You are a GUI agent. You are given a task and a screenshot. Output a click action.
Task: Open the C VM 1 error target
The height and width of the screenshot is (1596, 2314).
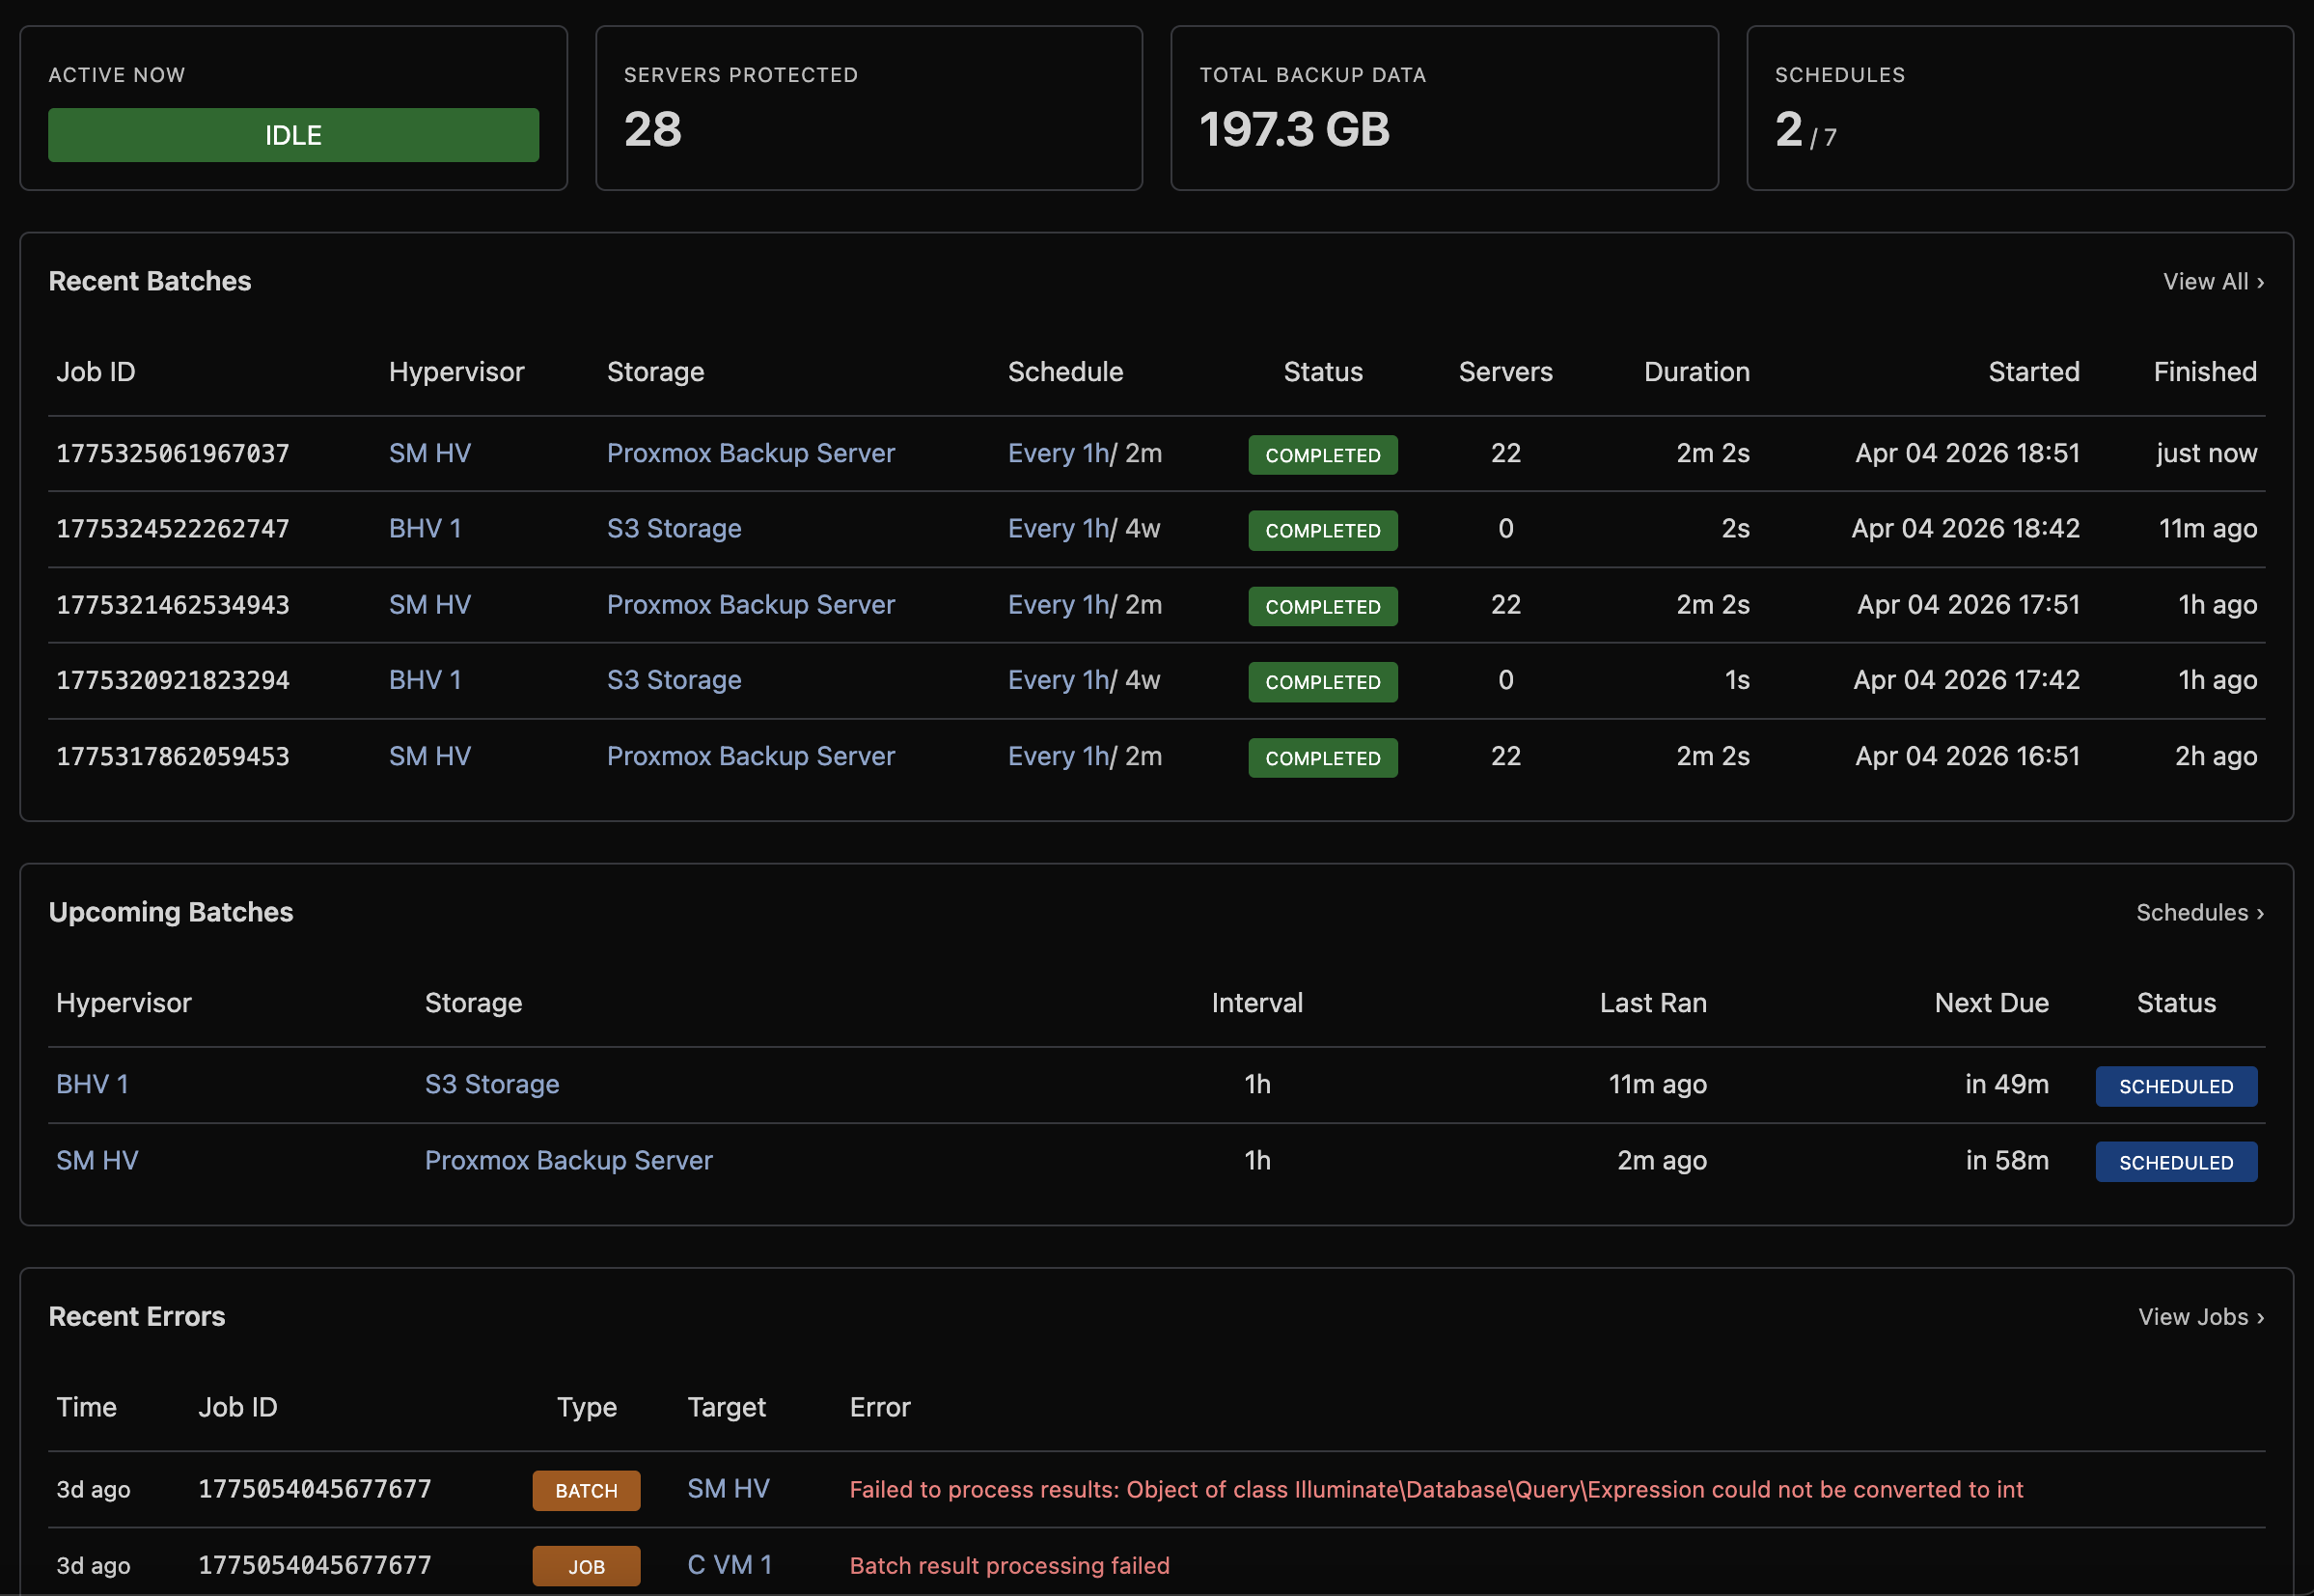729,1564
